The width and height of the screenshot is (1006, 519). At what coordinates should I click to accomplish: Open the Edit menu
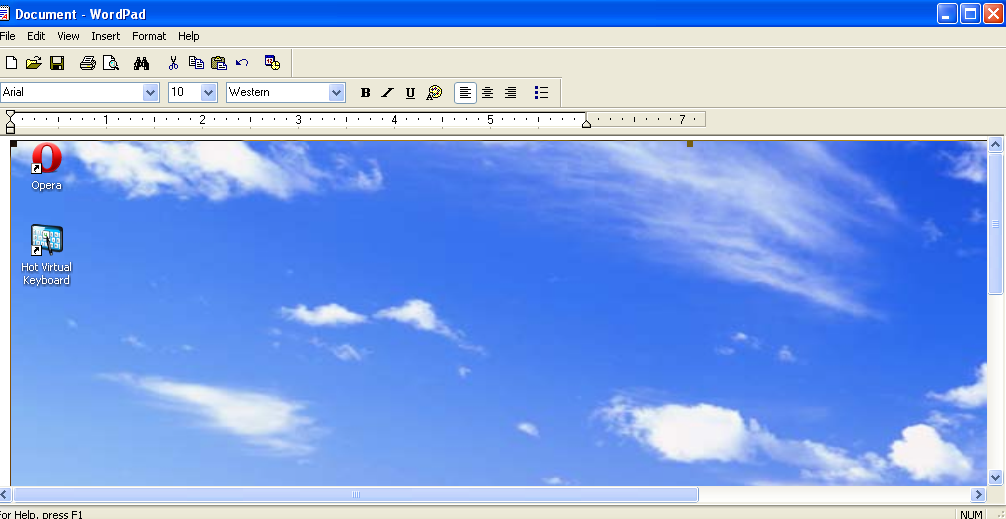[36, 36]
